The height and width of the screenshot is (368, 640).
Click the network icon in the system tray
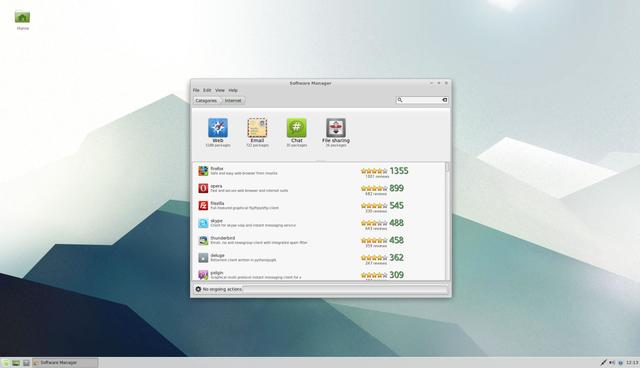pyautogui.click(x=603, y=362)
